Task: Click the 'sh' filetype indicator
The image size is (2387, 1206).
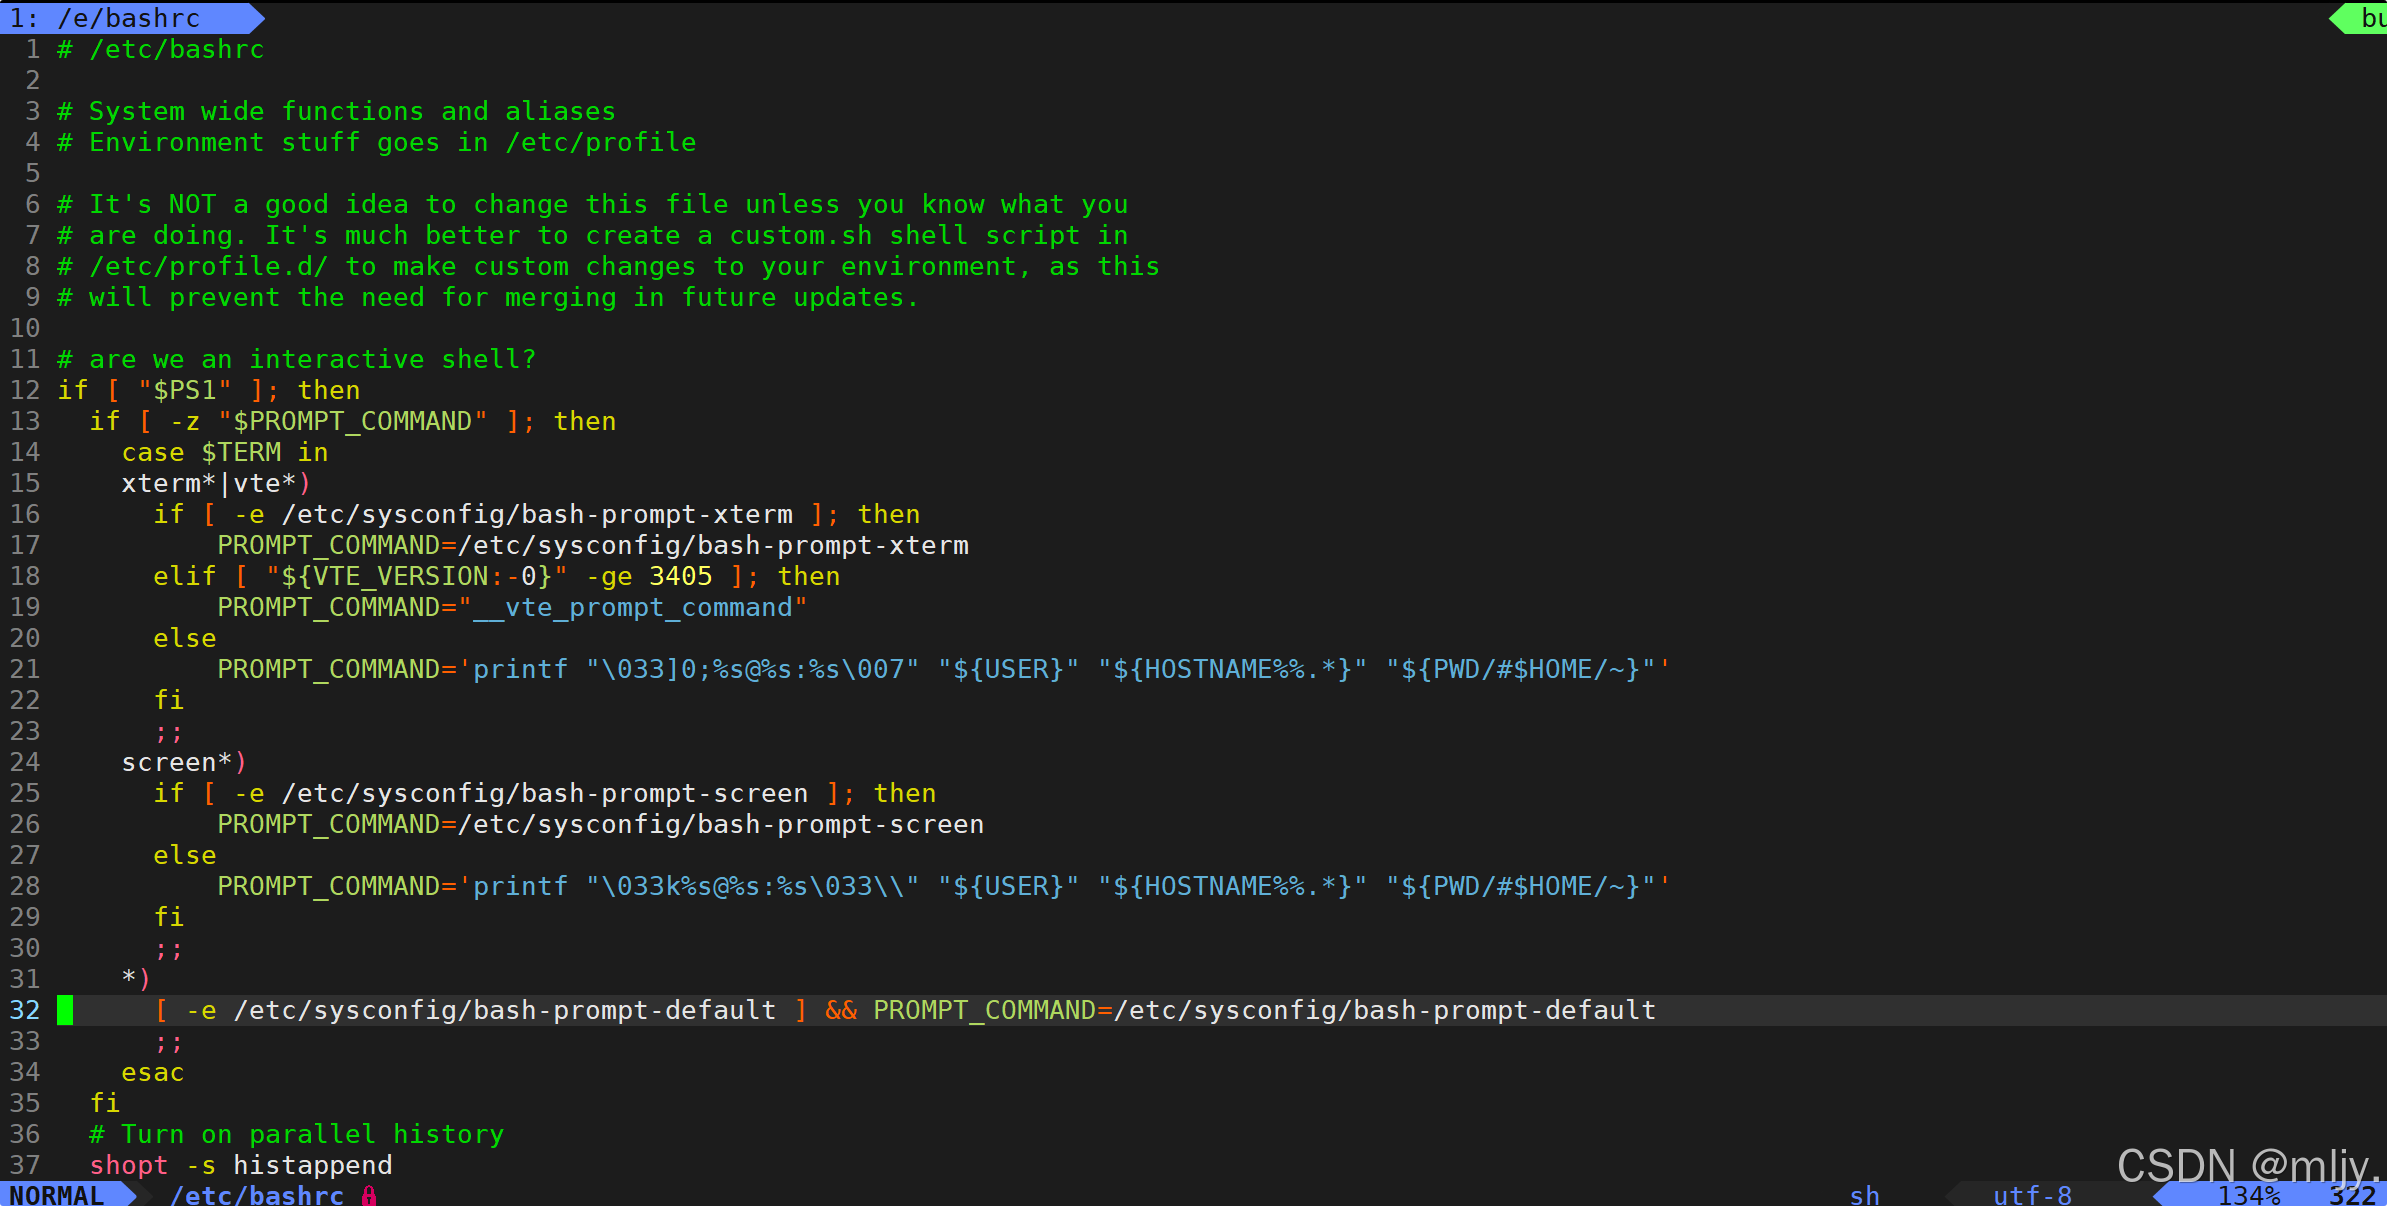Action: tap(1864, 1195)
